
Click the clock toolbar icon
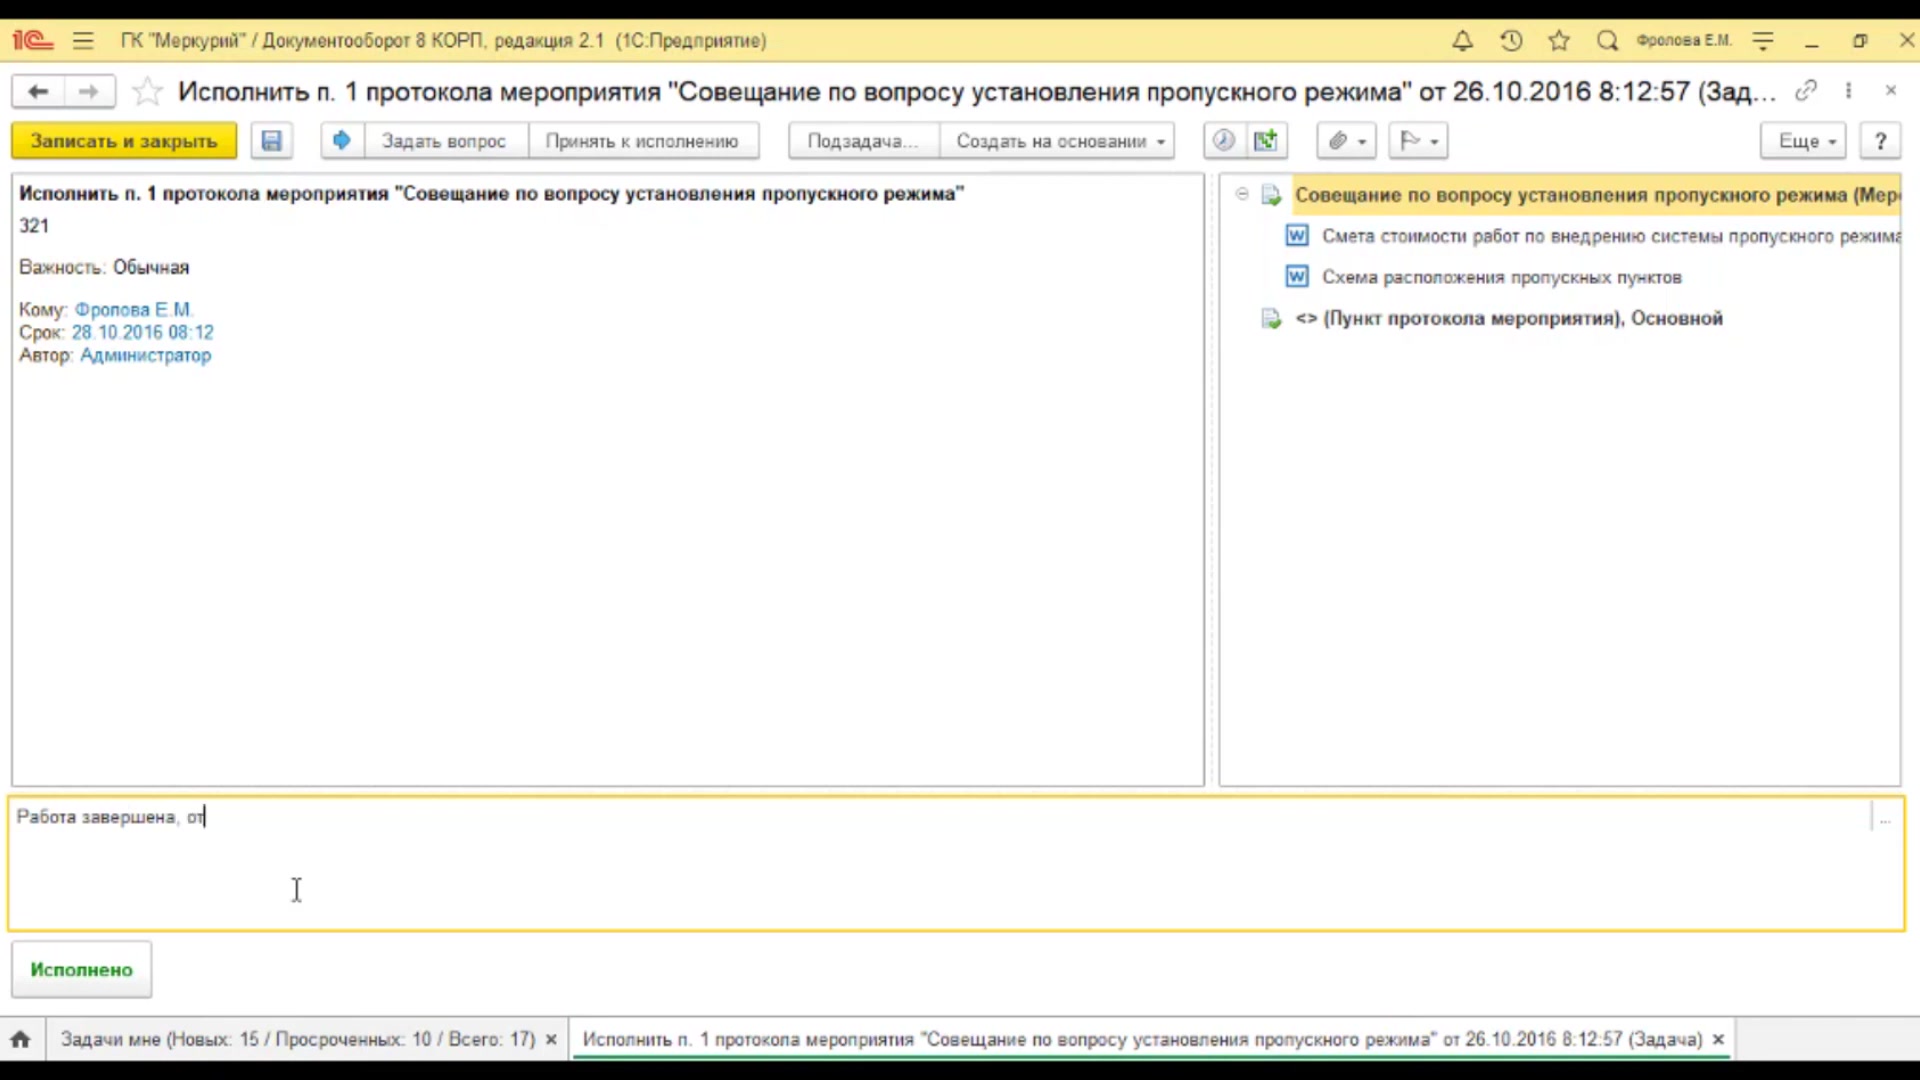click(1223, 141)
